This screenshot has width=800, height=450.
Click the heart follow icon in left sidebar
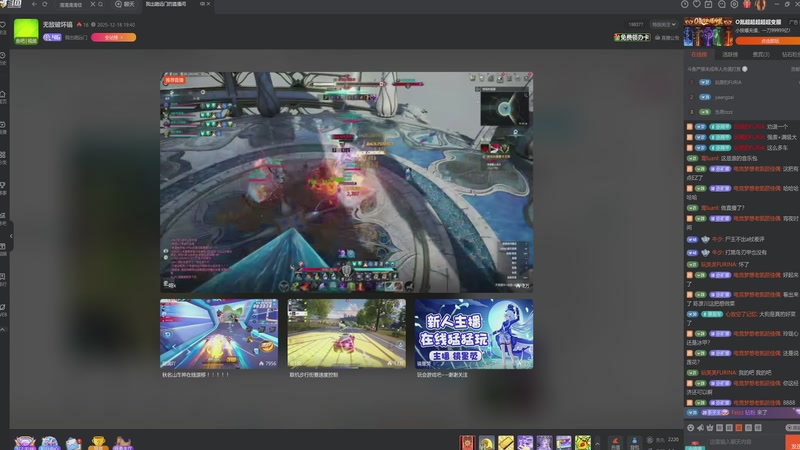coord(3,24)
